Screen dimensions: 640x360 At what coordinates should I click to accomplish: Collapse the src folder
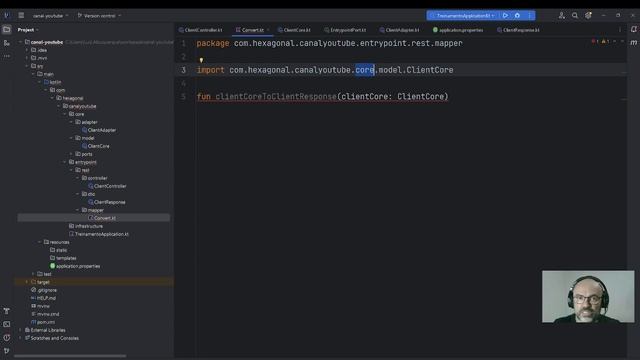tap(27, 66)
